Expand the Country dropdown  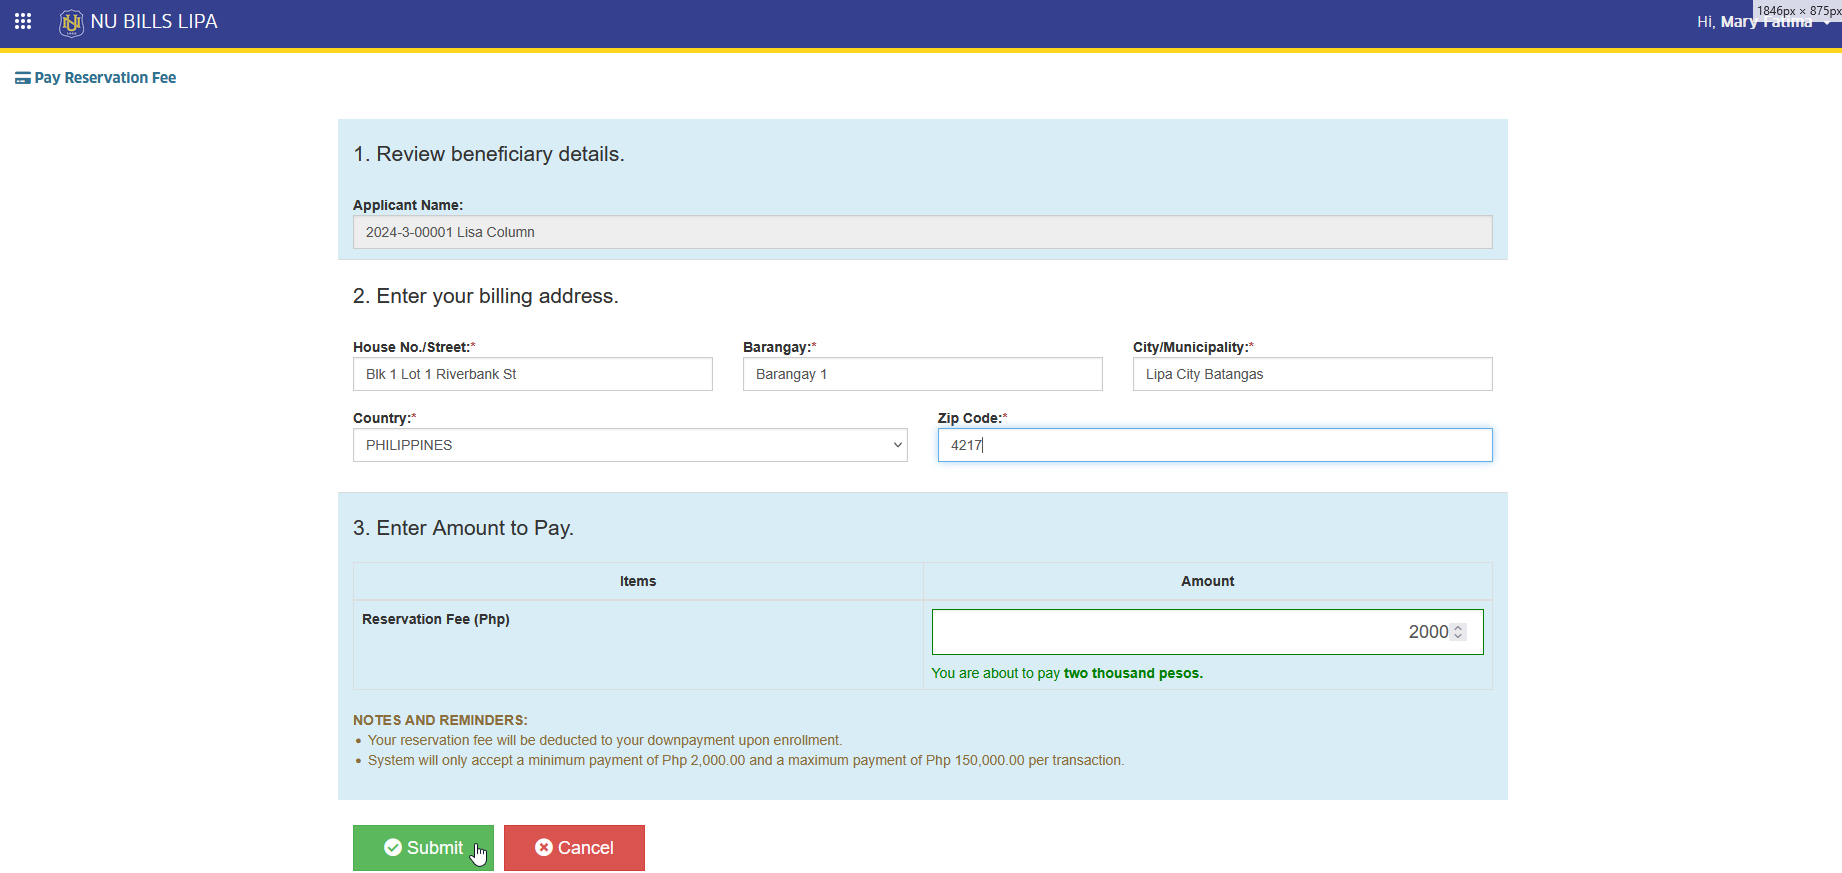coord(630,445)
